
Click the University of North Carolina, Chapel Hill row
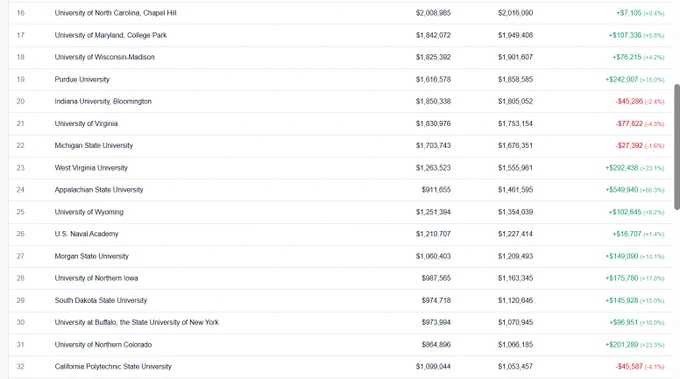pyautogui.click(x=340, y=13)
